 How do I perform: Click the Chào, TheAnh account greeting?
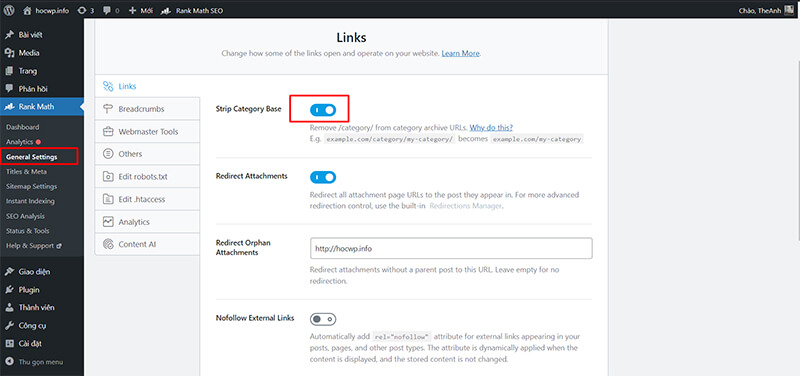click(x=760, y=11)
